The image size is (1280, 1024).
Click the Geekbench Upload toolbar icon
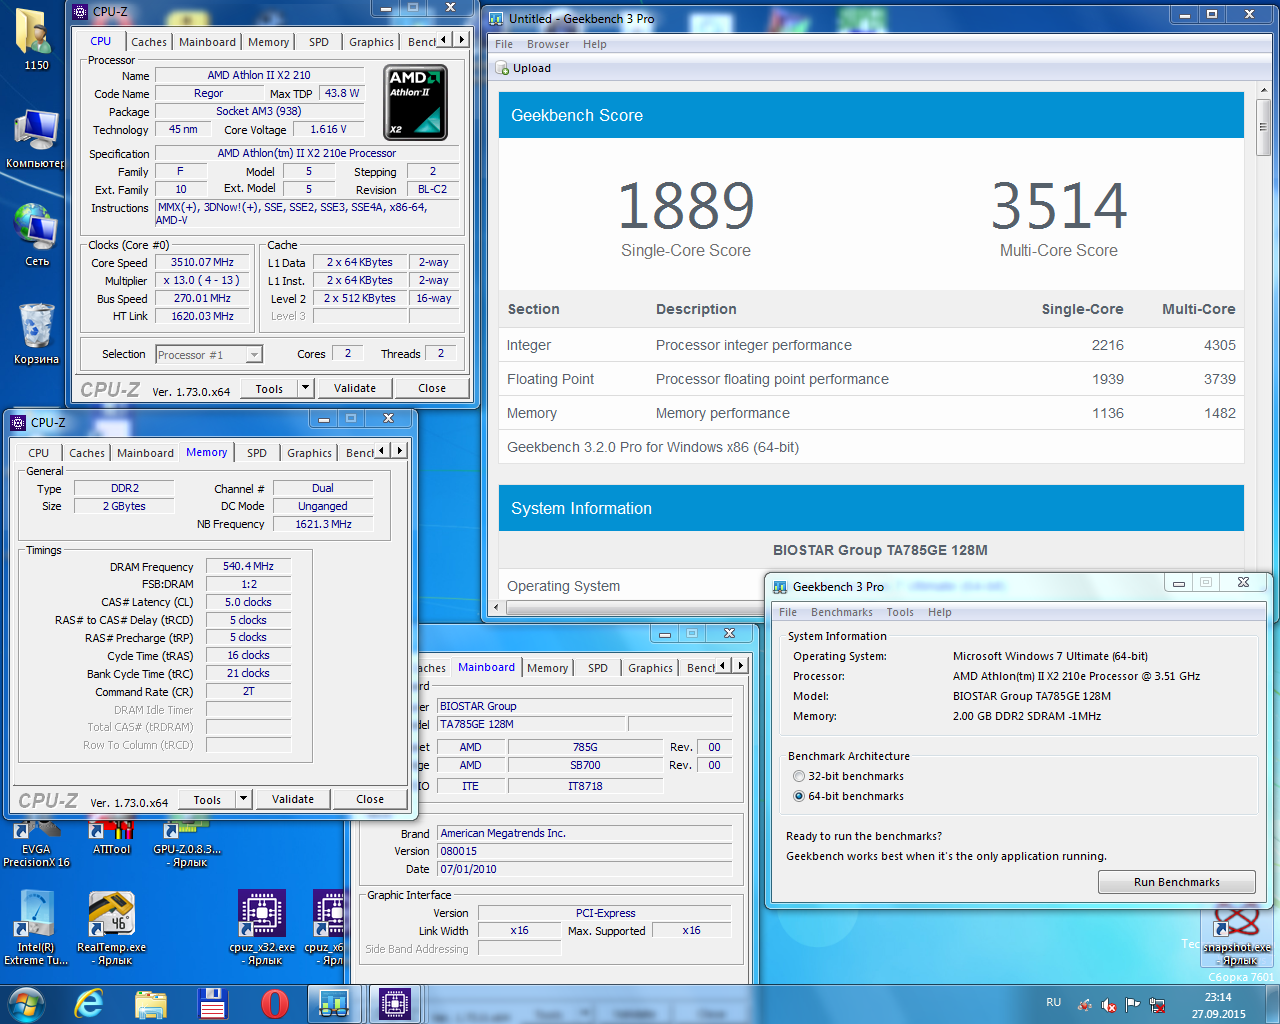pos(503,68)
